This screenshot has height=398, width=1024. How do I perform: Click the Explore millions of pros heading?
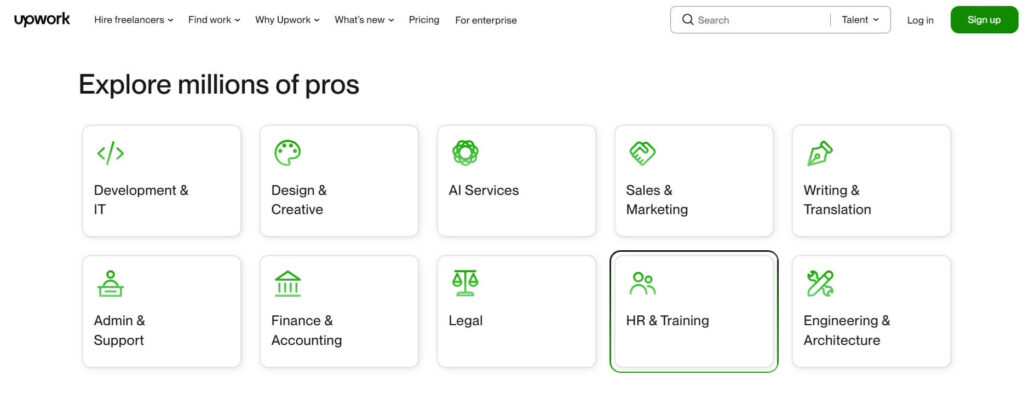[x=219, y=85]
